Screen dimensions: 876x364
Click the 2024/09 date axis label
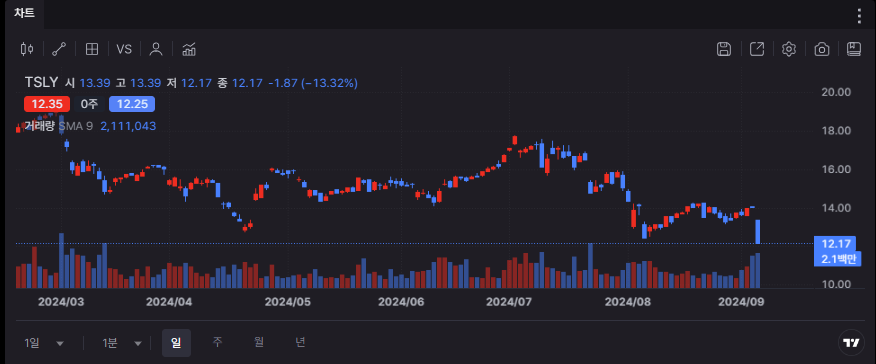pos(741,302)
